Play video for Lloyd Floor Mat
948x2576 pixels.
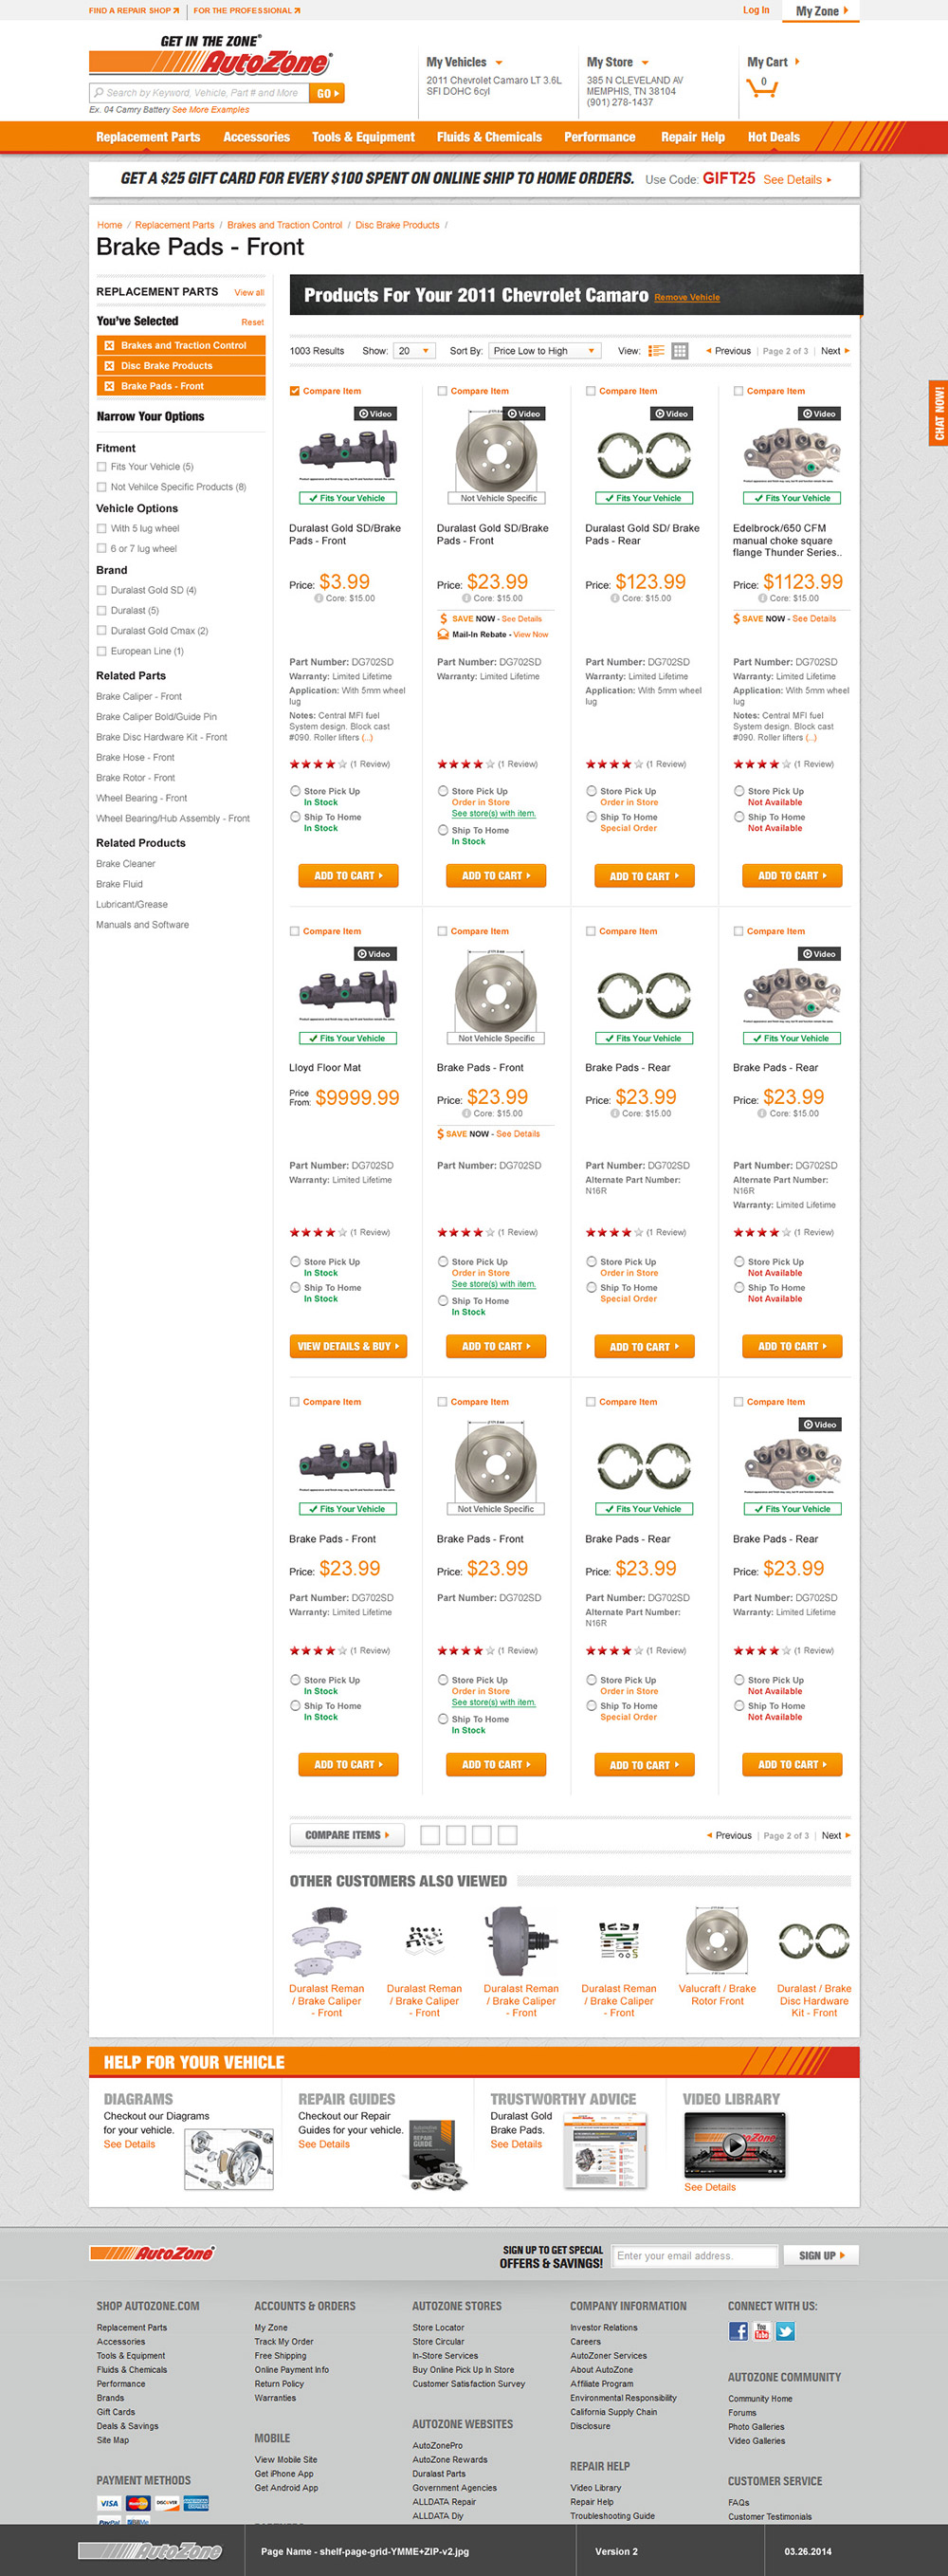tap(375, 954)
